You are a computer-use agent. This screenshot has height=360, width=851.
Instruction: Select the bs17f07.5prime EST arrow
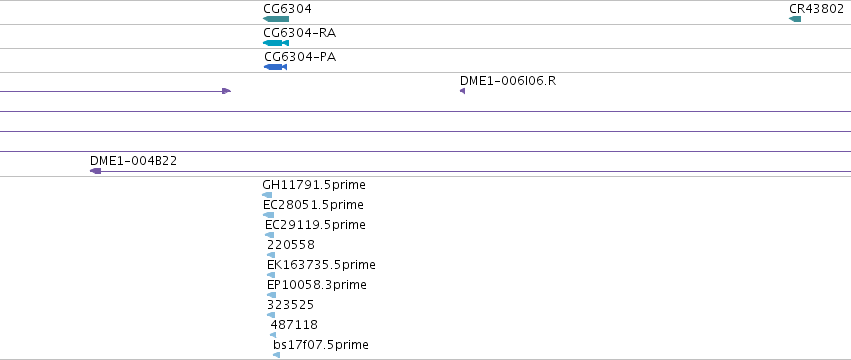pyautogui.click(x=276, y=355)
